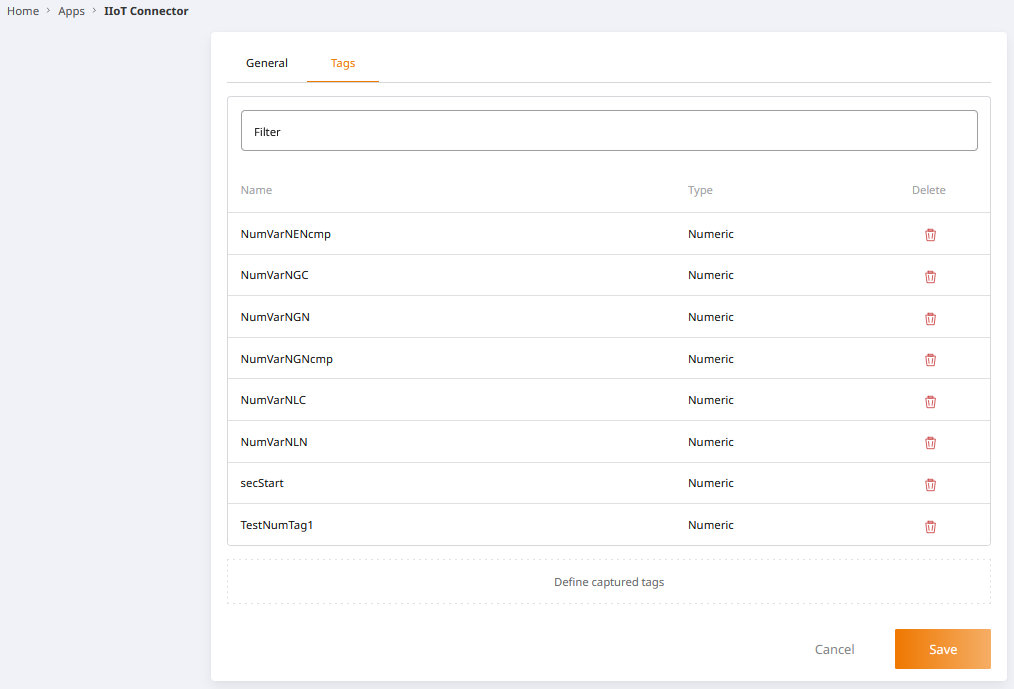
Task: Delete the NumVarNGNcmp tag
Action: [930, 360]
